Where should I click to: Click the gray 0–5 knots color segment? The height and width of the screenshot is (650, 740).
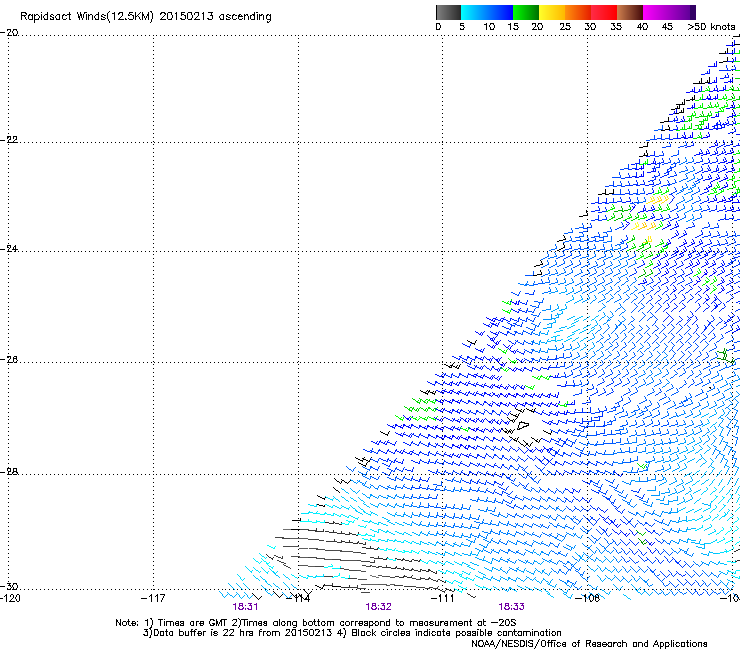click(448, 12)
